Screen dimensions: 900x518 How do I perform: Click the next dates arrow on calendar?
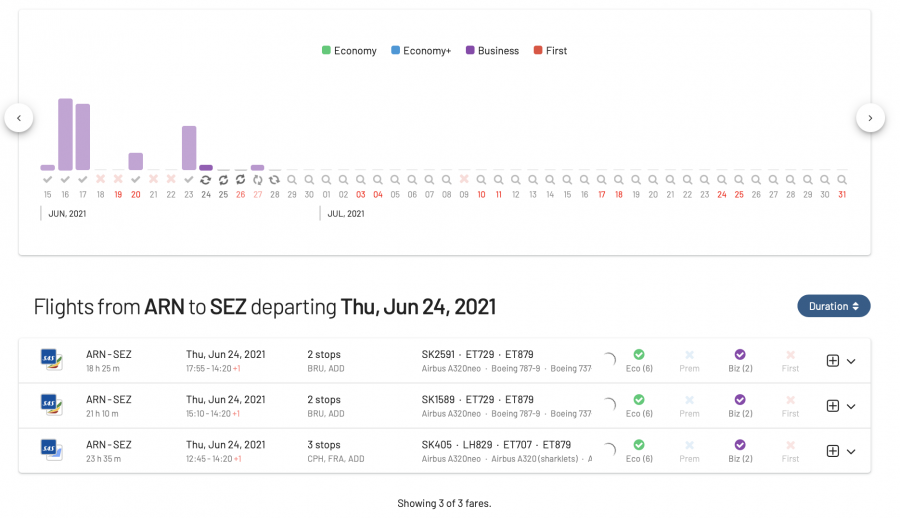point(870,118)
